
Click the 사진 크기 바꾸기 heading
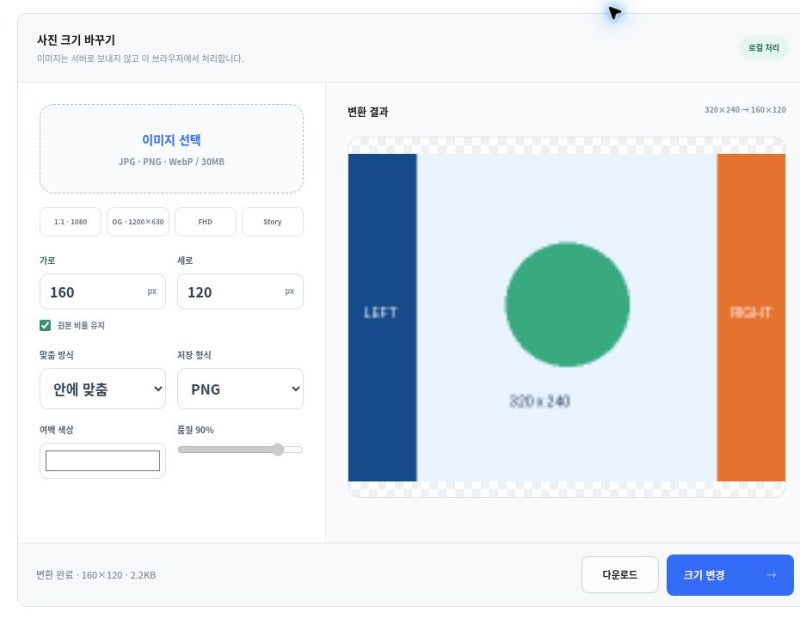click(76, 40)
